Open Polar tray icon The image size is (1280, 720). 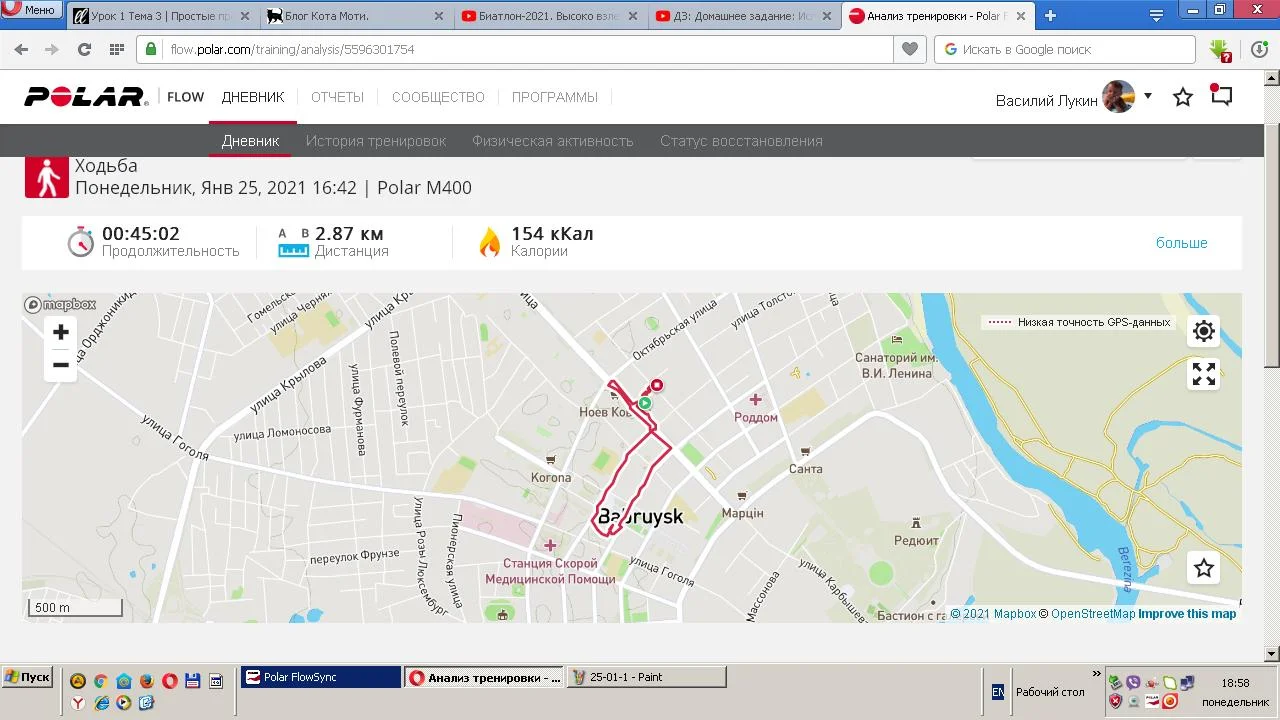click(x=1151, y=700)
